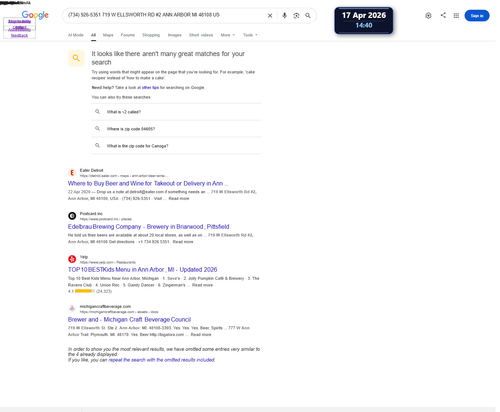This screenshot has width=500, height=412.
Task: Open the Google apps grid icon
Action: pos(456,16)
